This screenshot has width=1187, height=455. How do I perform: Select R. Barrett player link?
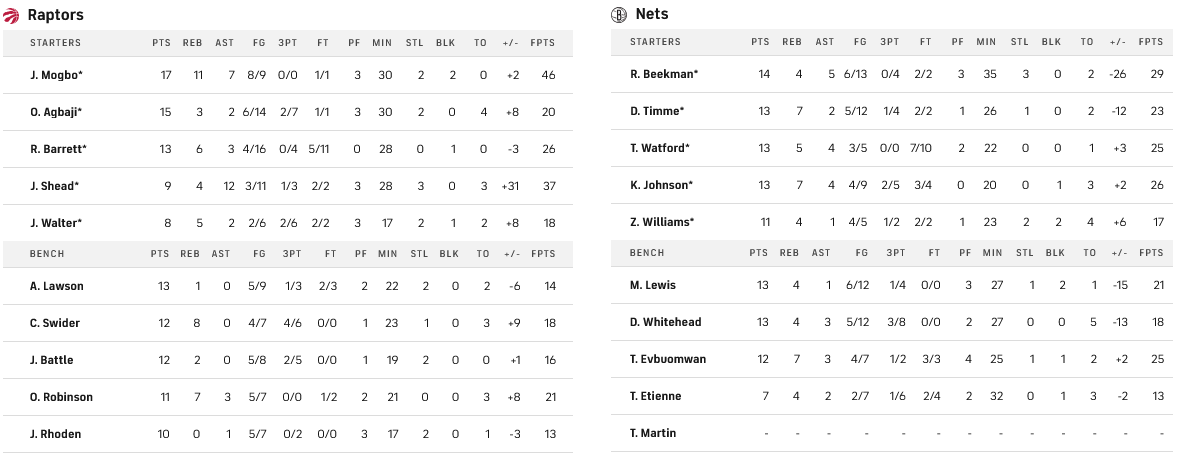pos(58,149)
